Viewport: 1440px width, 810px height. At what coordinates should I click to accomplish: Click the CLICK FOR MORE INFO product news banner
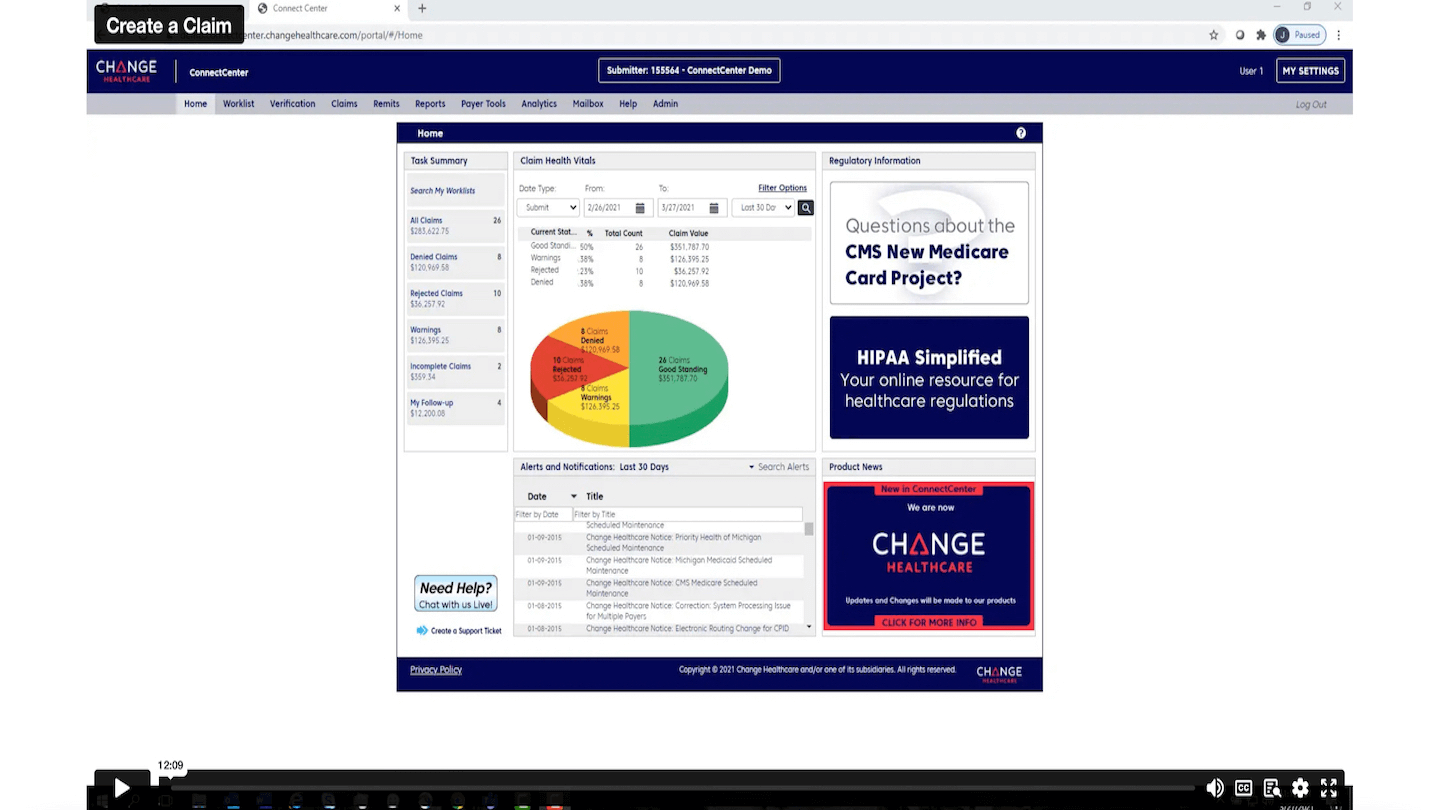point(929,557)
